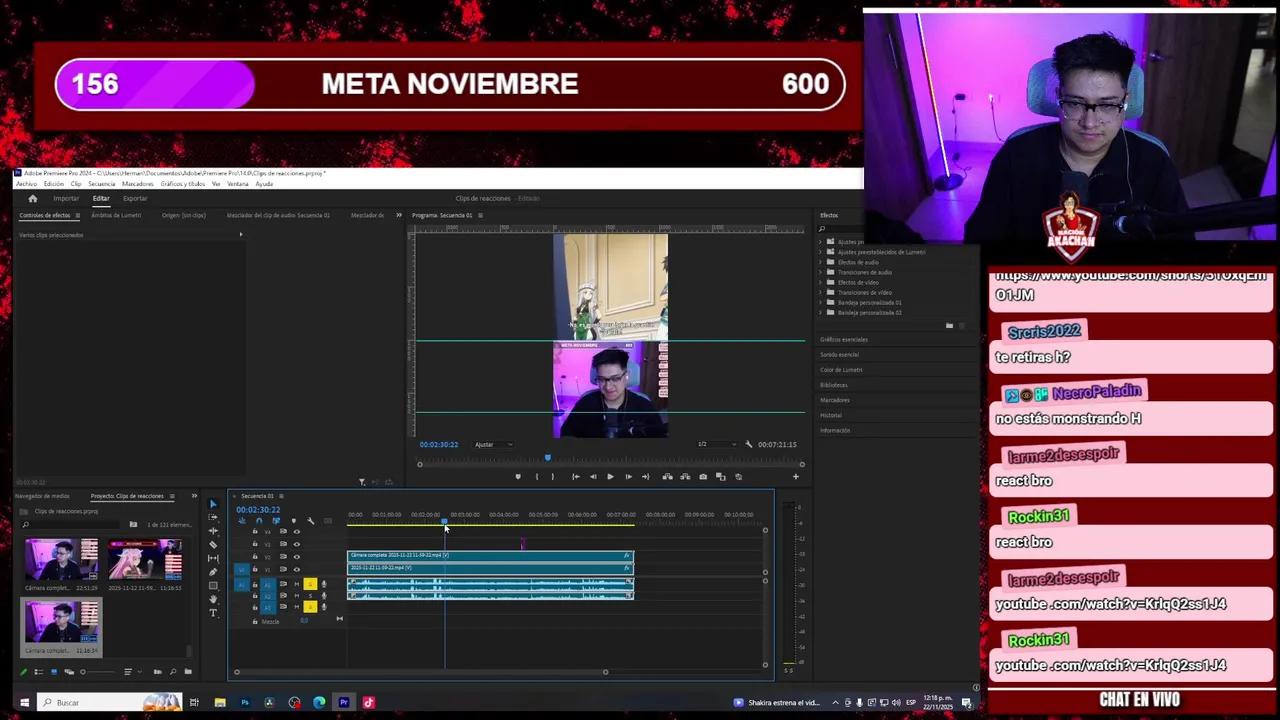Select the Track Select Forward tool
Viewport: 1280px width, 720px height.
[213, 517]
